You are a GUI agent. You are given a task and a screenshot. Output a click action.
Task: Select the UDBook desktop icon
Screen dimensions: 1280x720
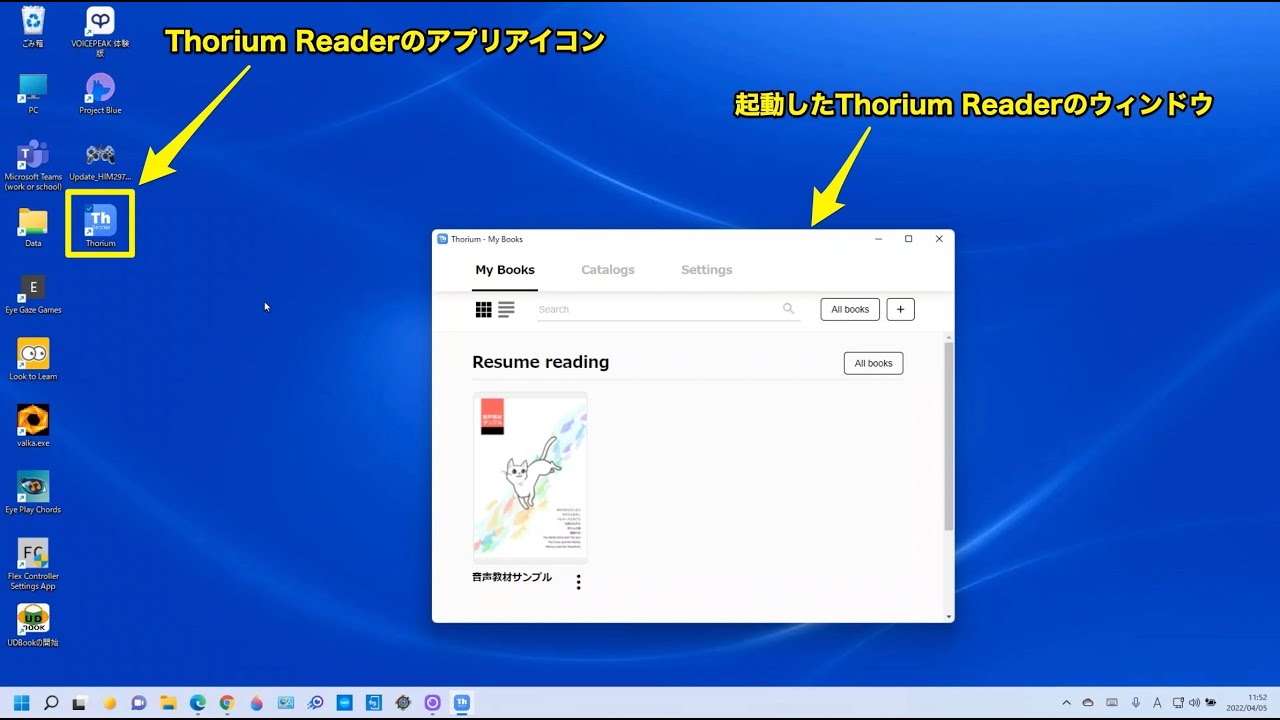coord(33,626)
